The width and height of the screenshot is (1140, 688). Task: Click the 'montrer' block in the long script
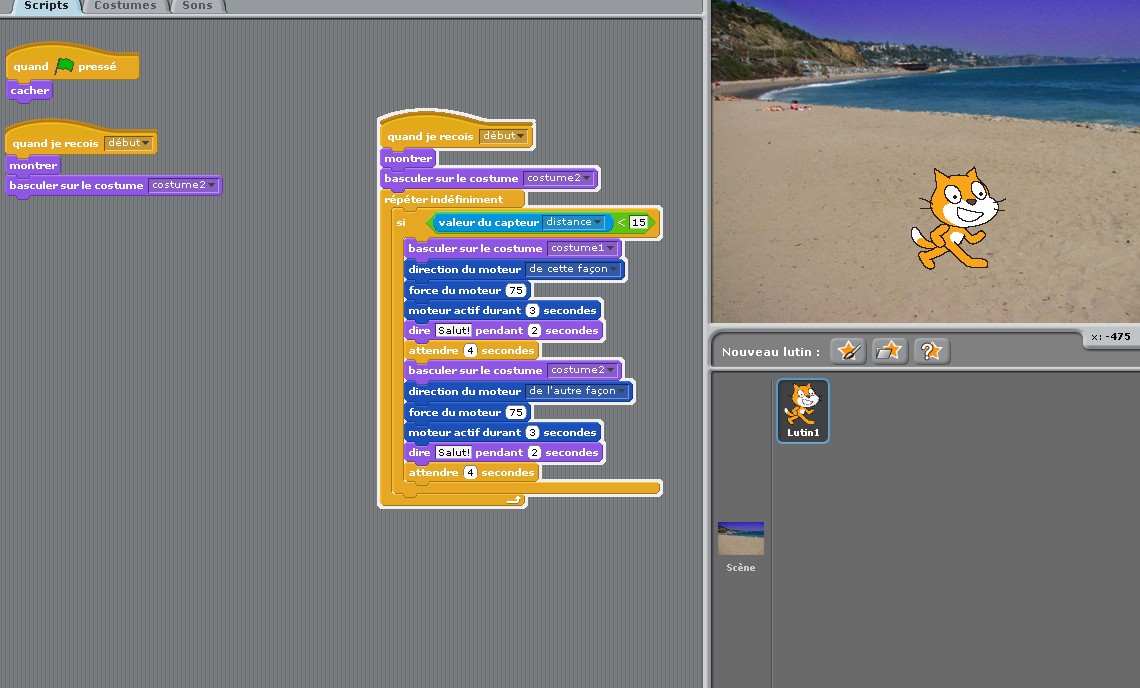coord(408,159)
